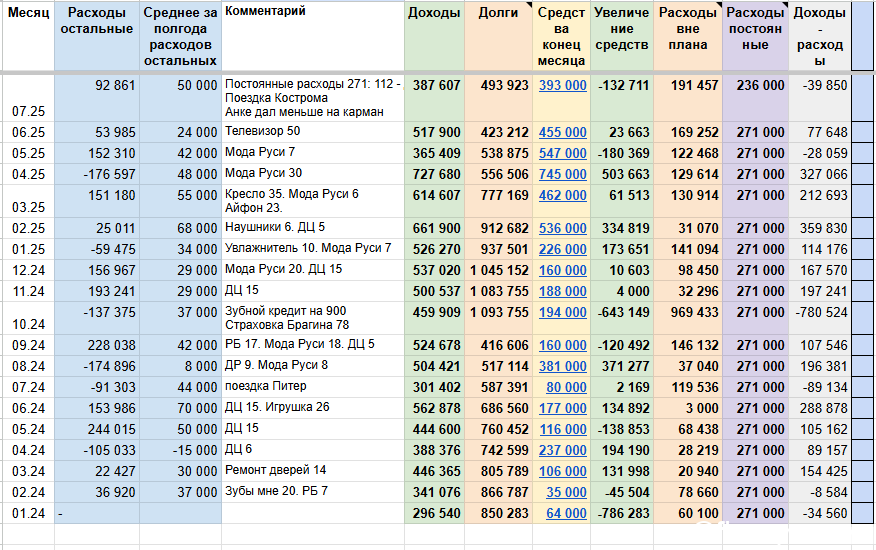876x550 pixels.
Task: Select the ДР 9. Мода Руси 8 cell
Action: tap(313, 367)
